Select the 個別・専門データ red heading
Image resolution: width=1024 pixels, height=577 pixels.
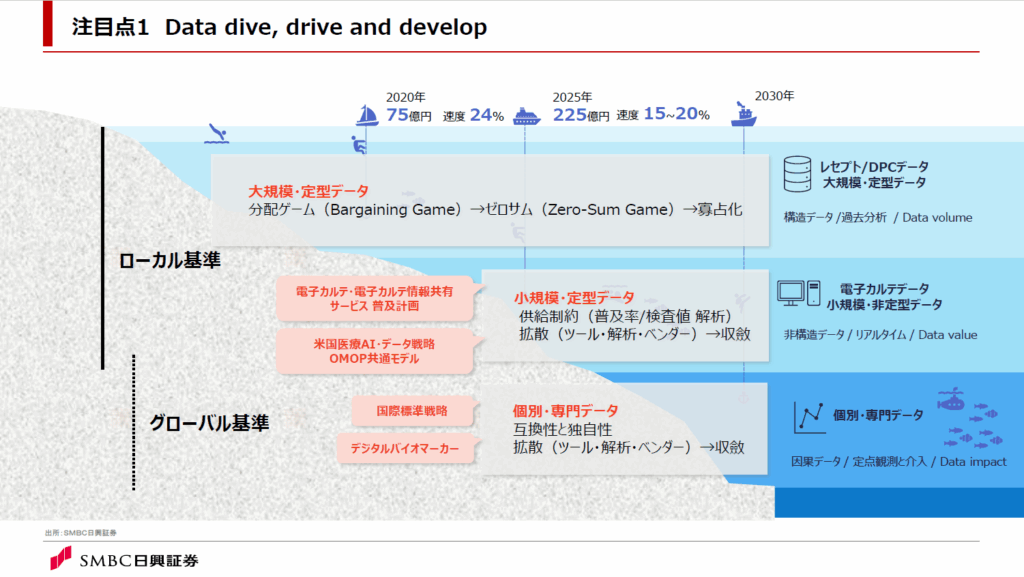(565, 411)
